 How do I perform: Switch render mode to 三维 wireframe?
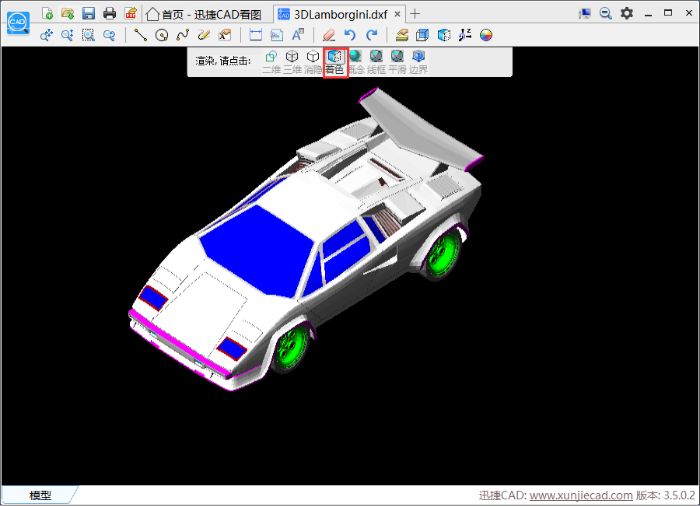click(x=292, y=62)
